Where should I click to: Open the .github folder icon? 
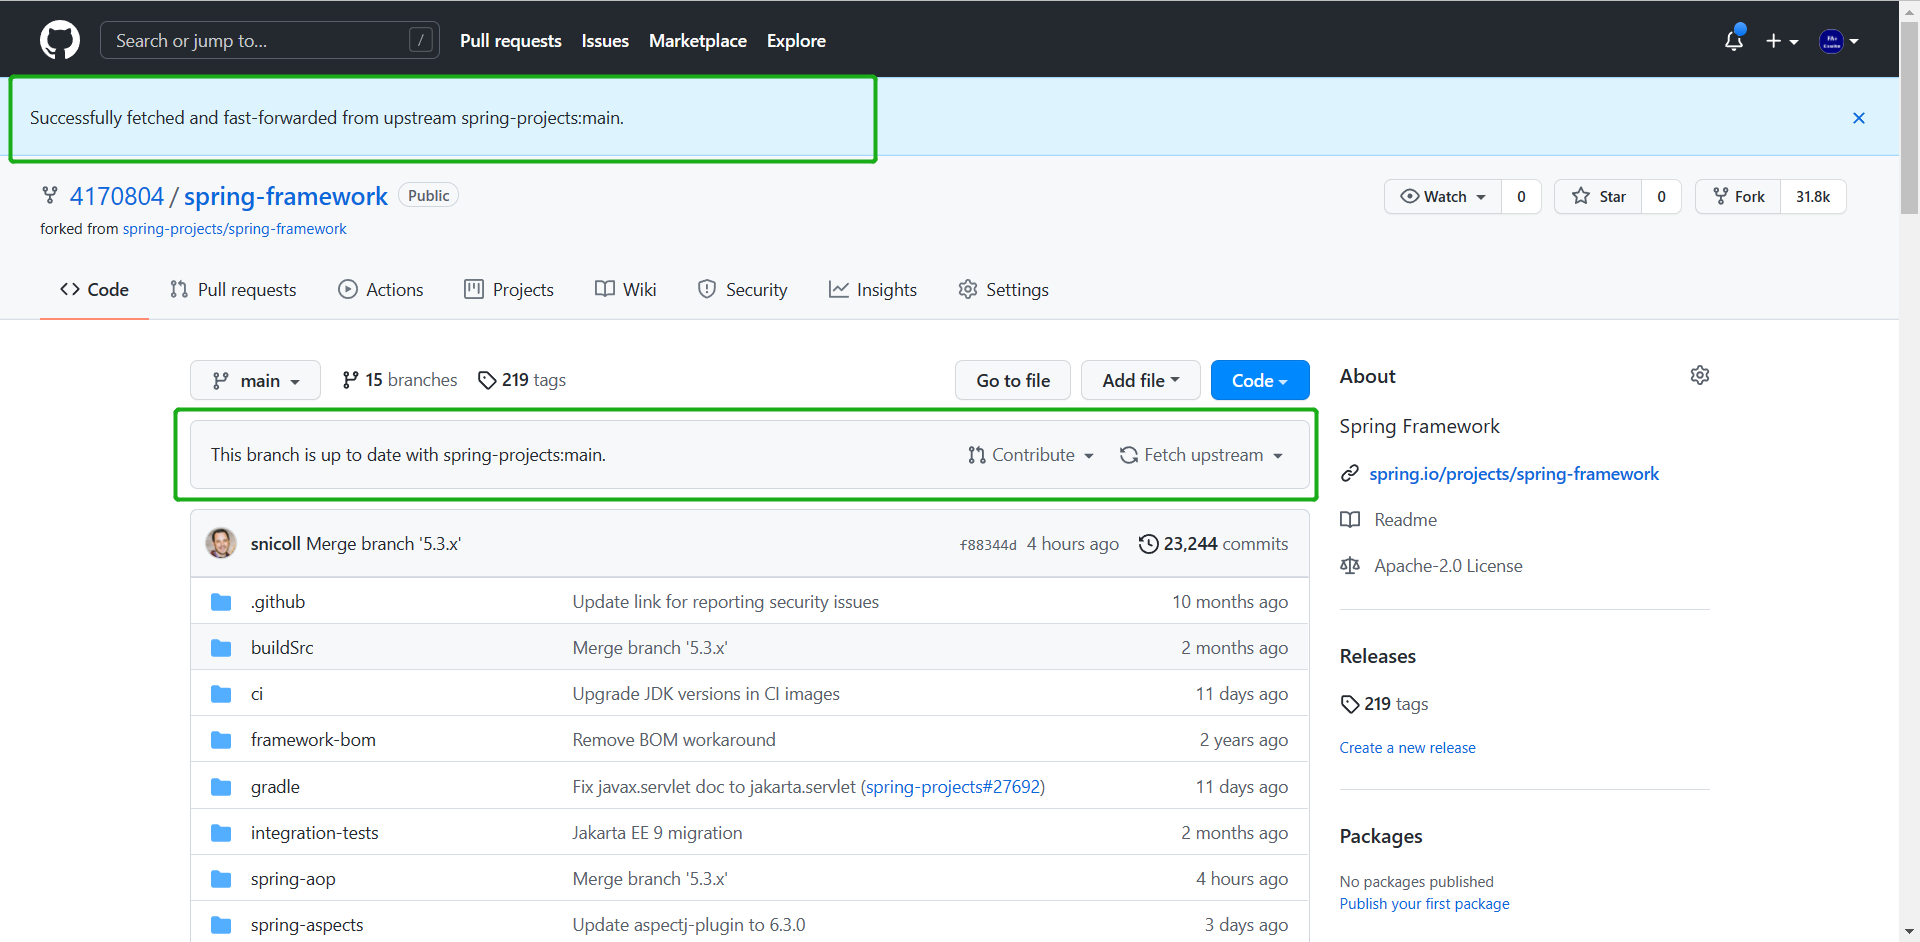point(221,602)
